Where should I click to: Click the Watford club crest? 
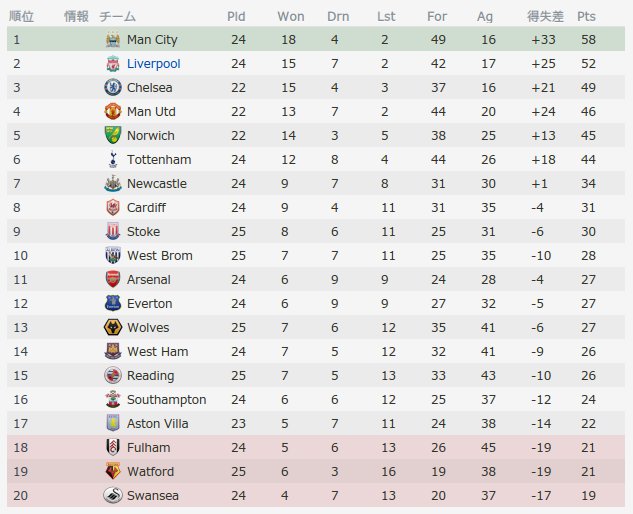coord(113,471)
